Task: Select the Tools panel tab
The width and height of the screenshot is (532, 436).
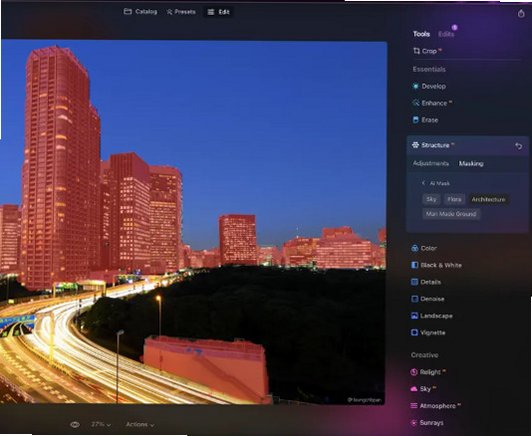Action: pos(421,34)
